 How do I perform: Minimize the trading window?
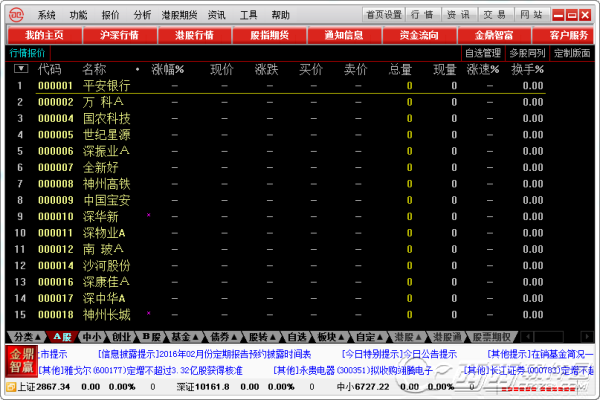(558, 15)
